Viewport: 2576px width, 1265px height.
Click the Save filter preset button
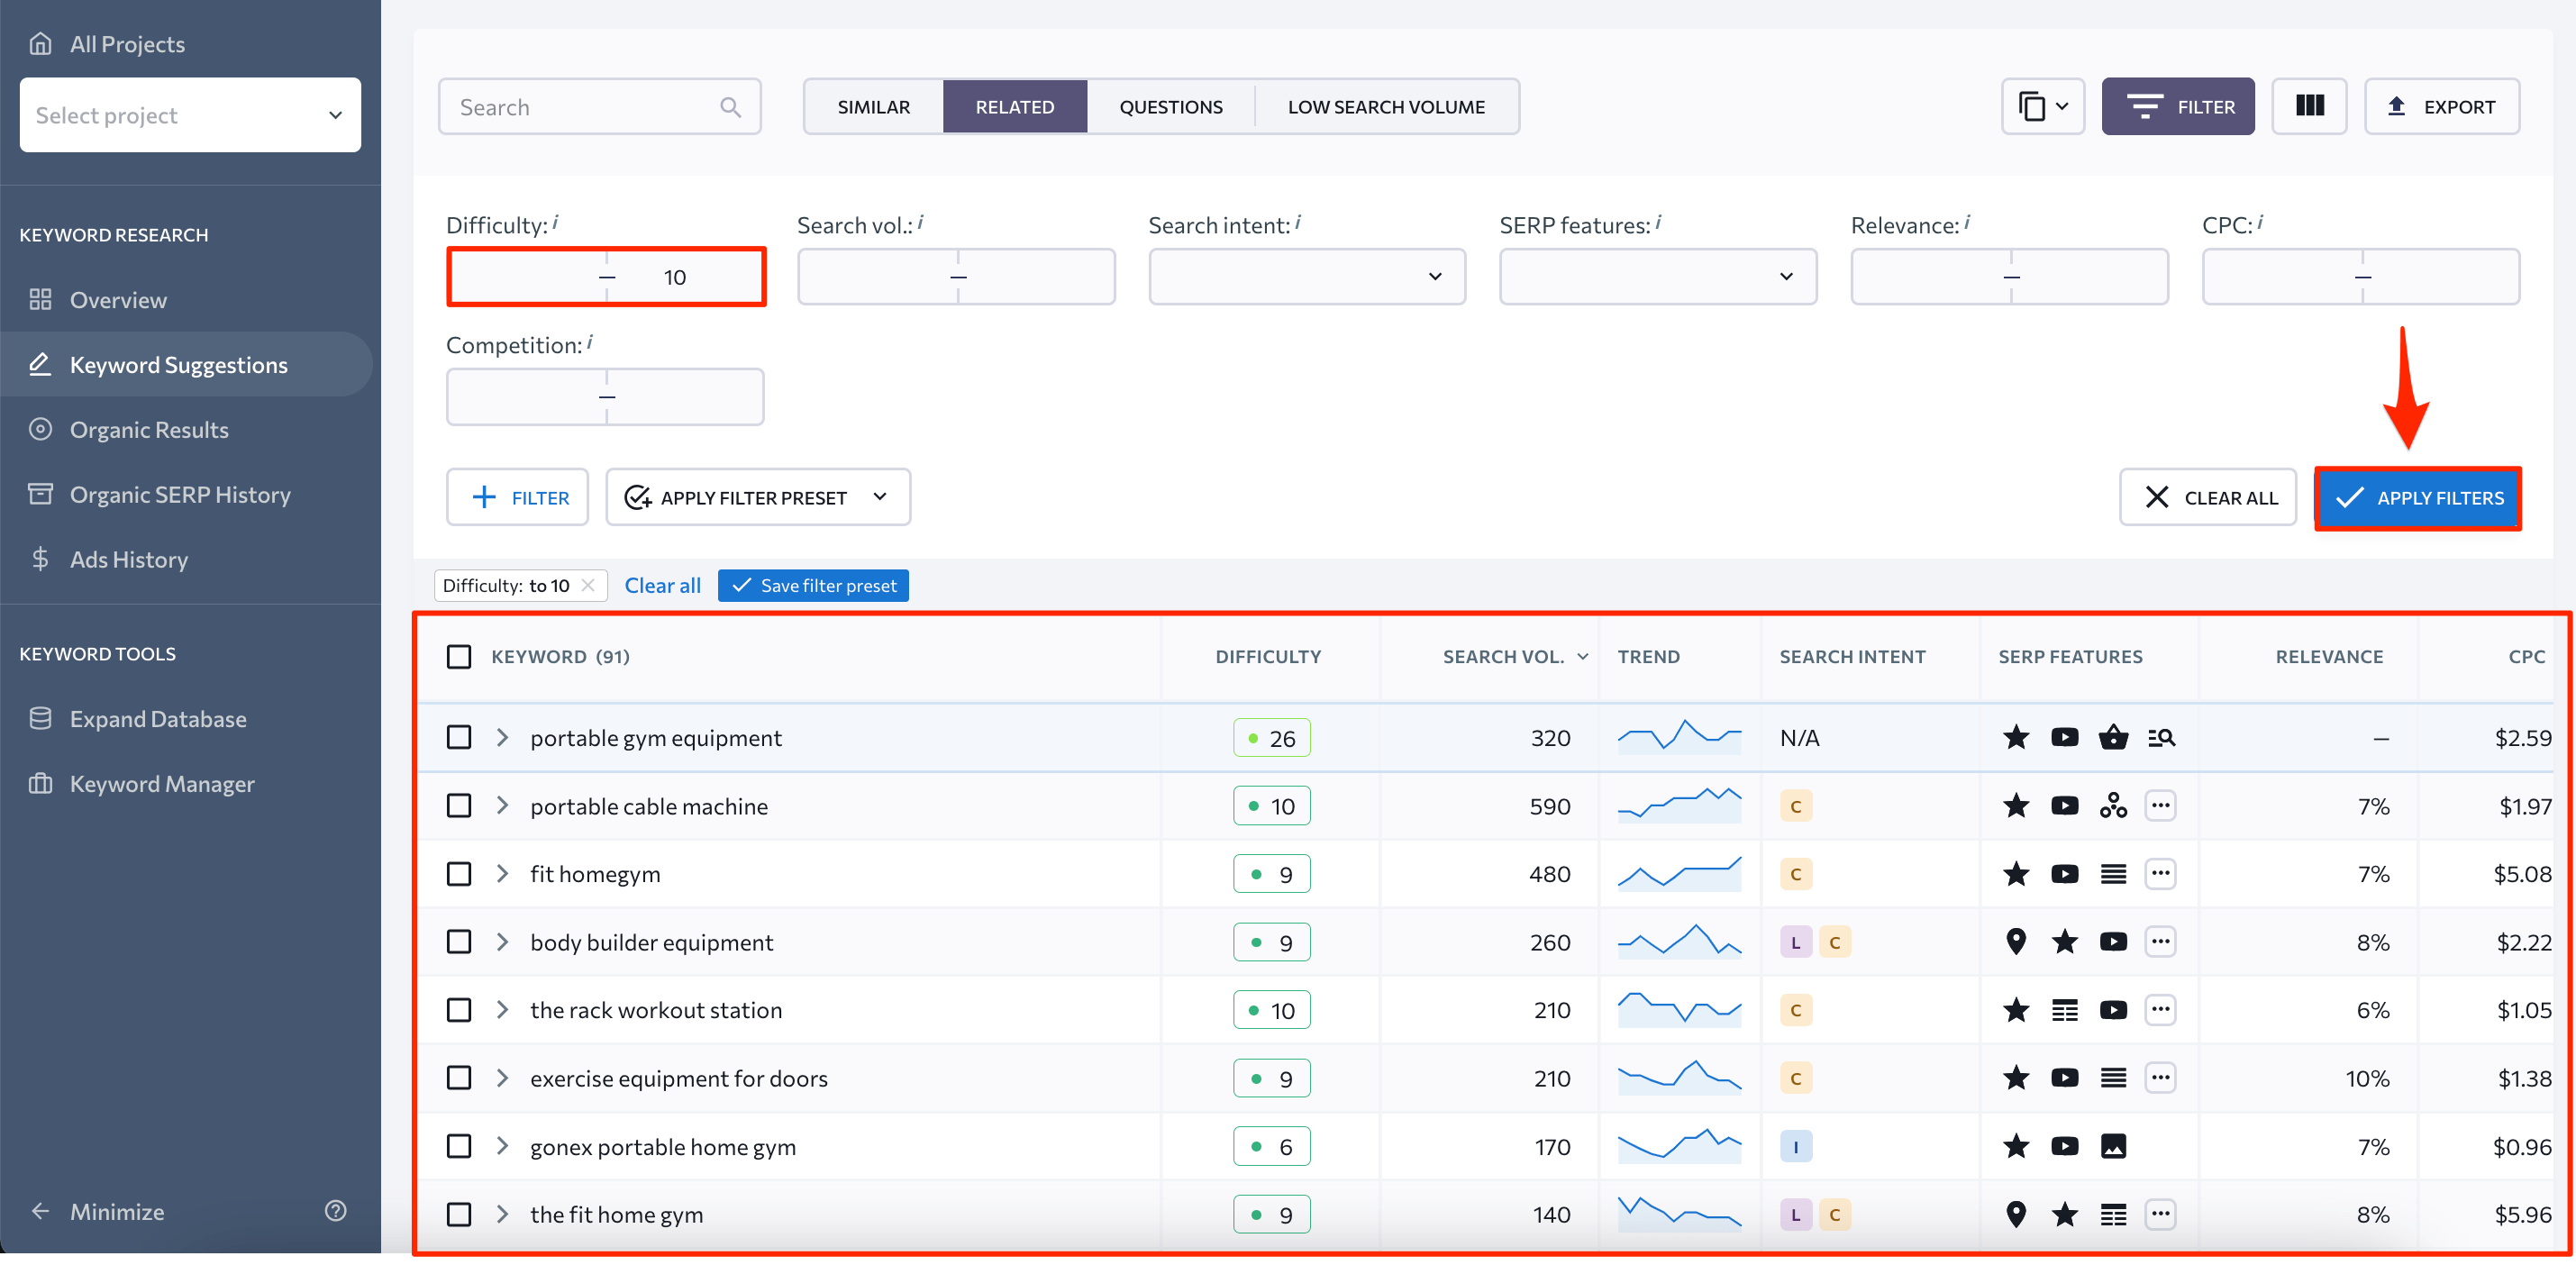tap(816, 585)
